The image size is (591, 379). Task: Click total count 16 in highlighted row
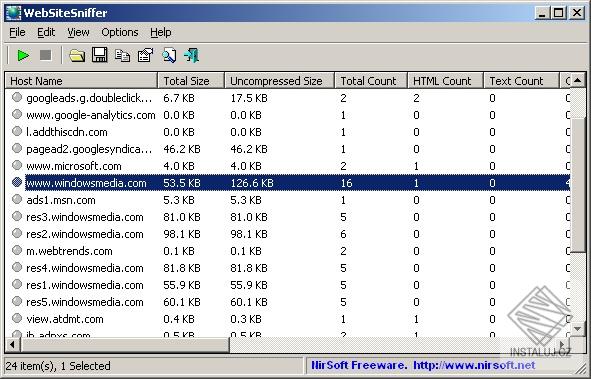click(x=346, y=183)
